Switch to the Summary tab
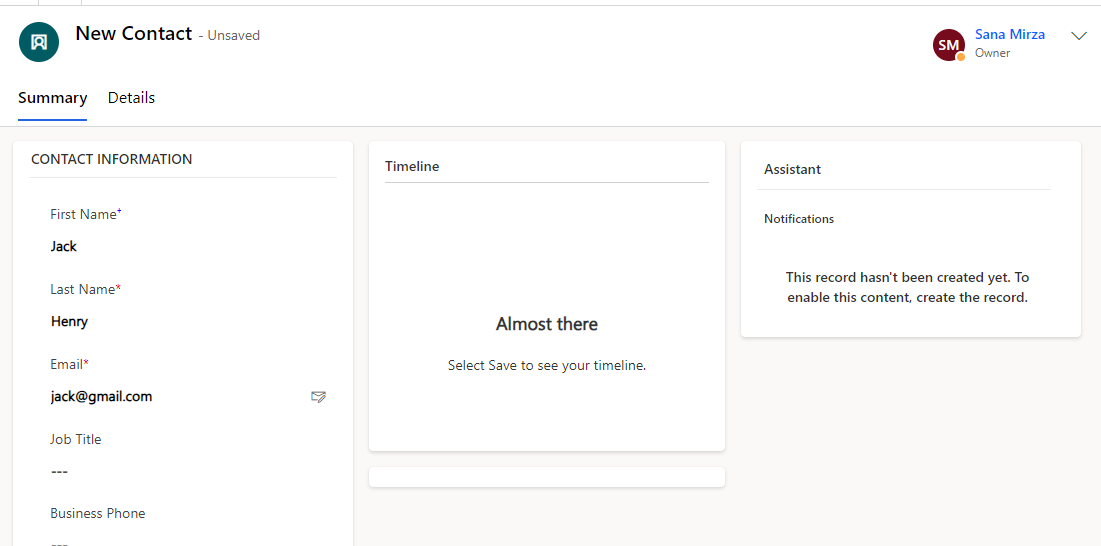This screenshot has height=546, width=1101. pos(52,98)
